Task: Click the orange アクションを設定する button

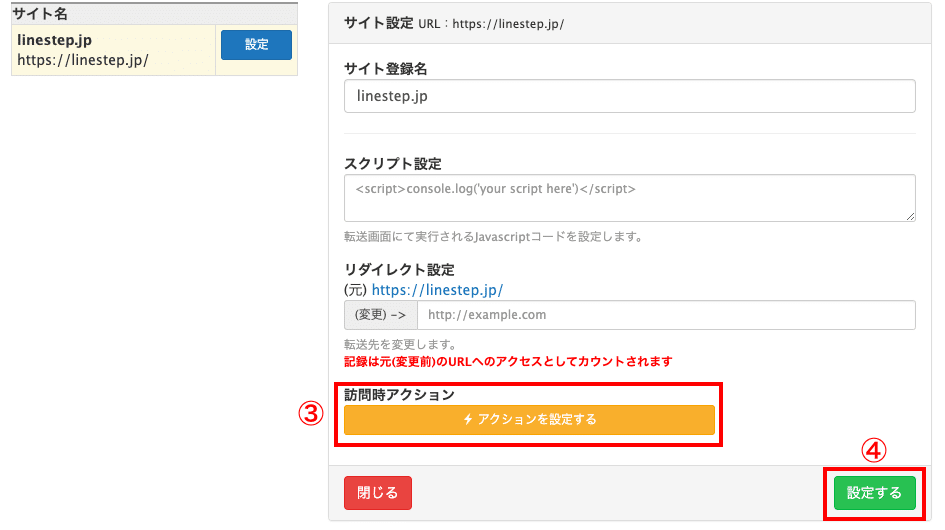Action: coord(529,420)
